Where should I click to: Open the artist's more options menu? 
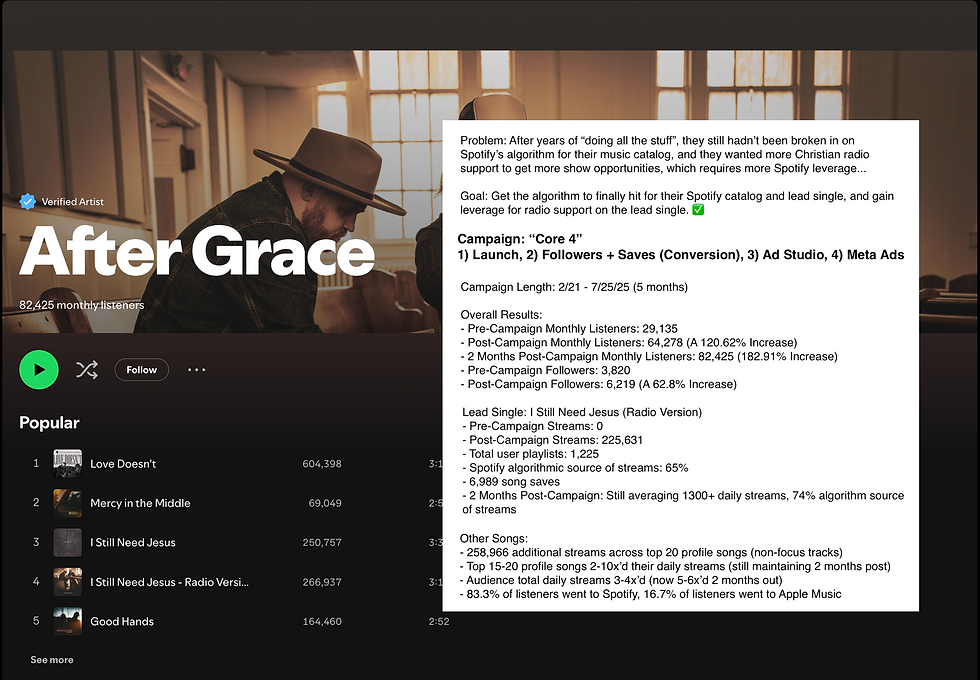[196, 369]
